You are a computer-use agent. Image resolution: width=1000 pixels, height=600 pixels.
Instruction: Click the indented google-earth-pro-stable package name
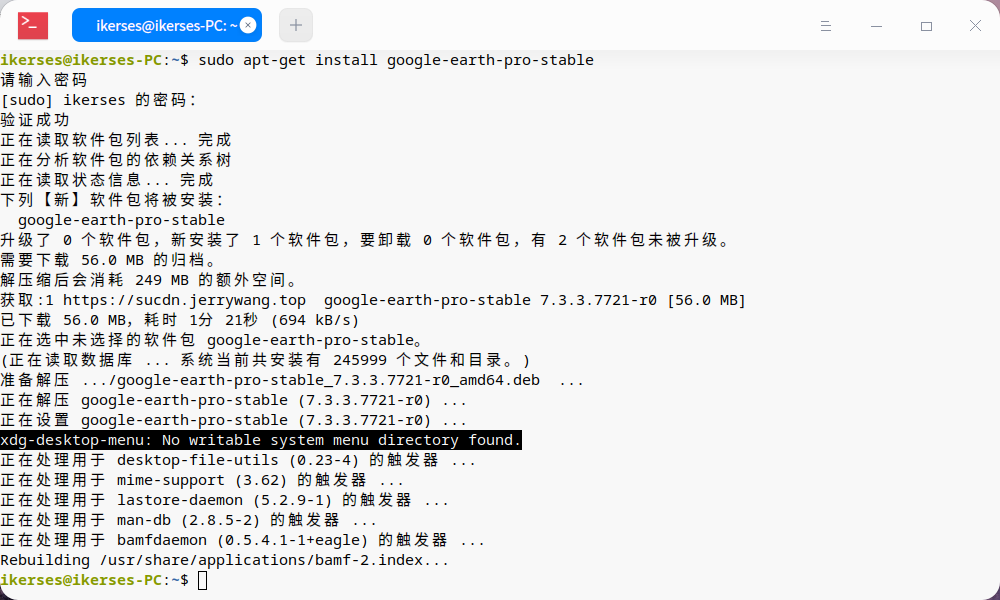click(121, 220)
